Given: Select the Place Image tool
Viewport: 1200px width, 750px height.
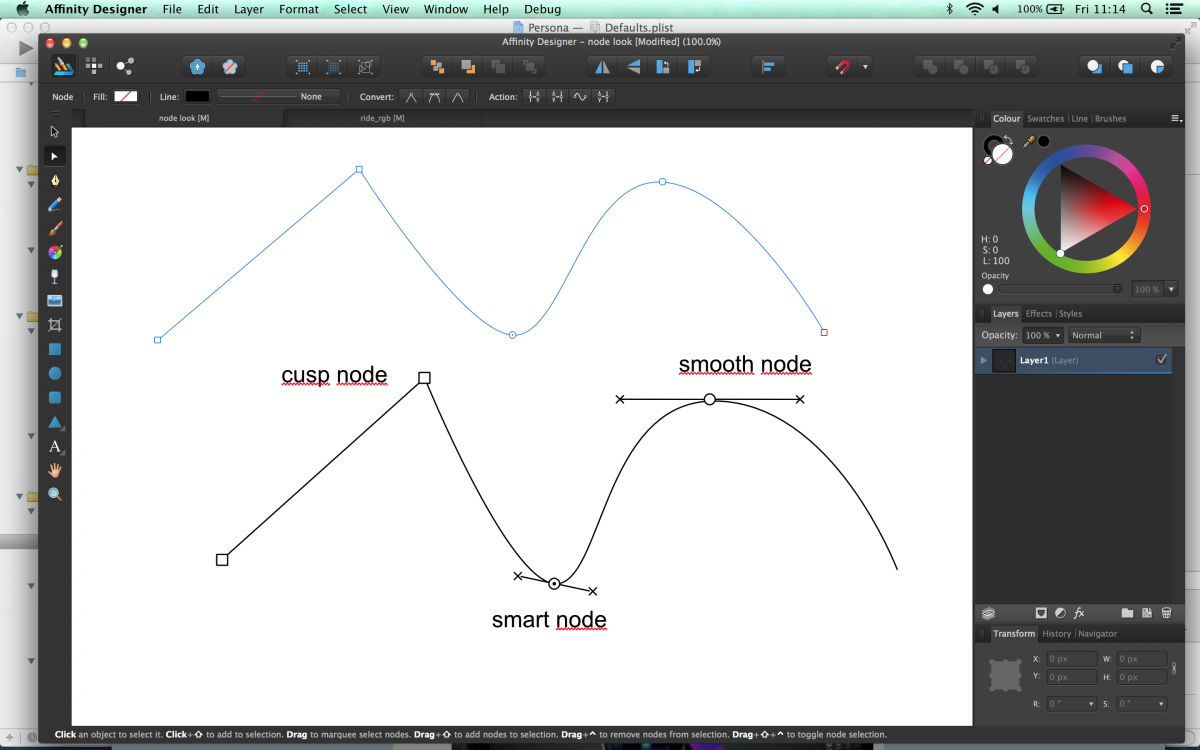Looking at the screenshot, I should 55,300.
